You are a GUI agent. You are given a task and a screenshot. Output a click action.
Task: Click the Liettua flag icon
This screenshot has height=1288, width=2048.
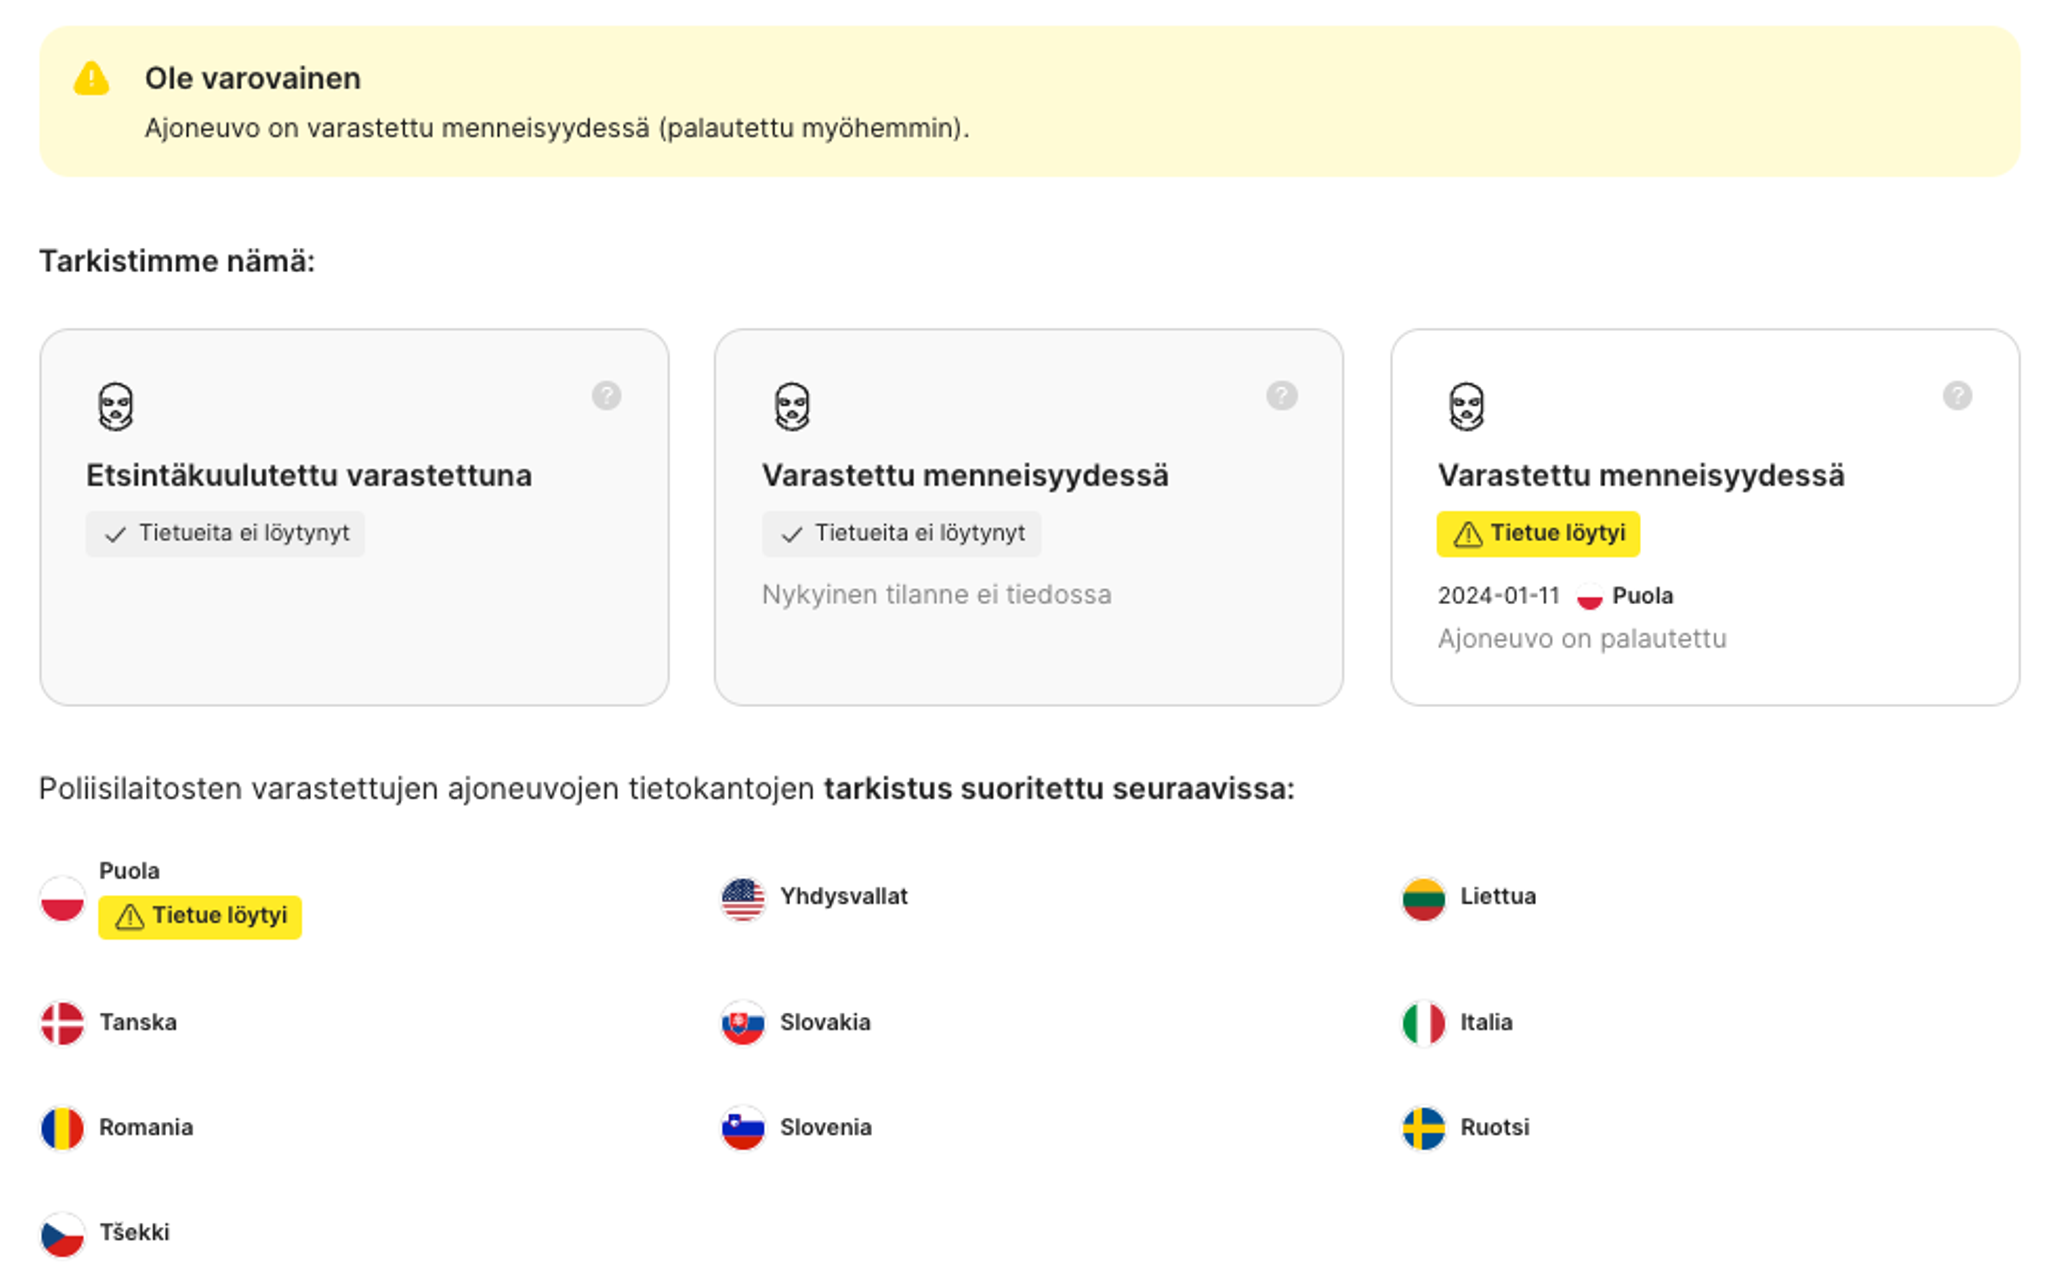coord(1423,898)
